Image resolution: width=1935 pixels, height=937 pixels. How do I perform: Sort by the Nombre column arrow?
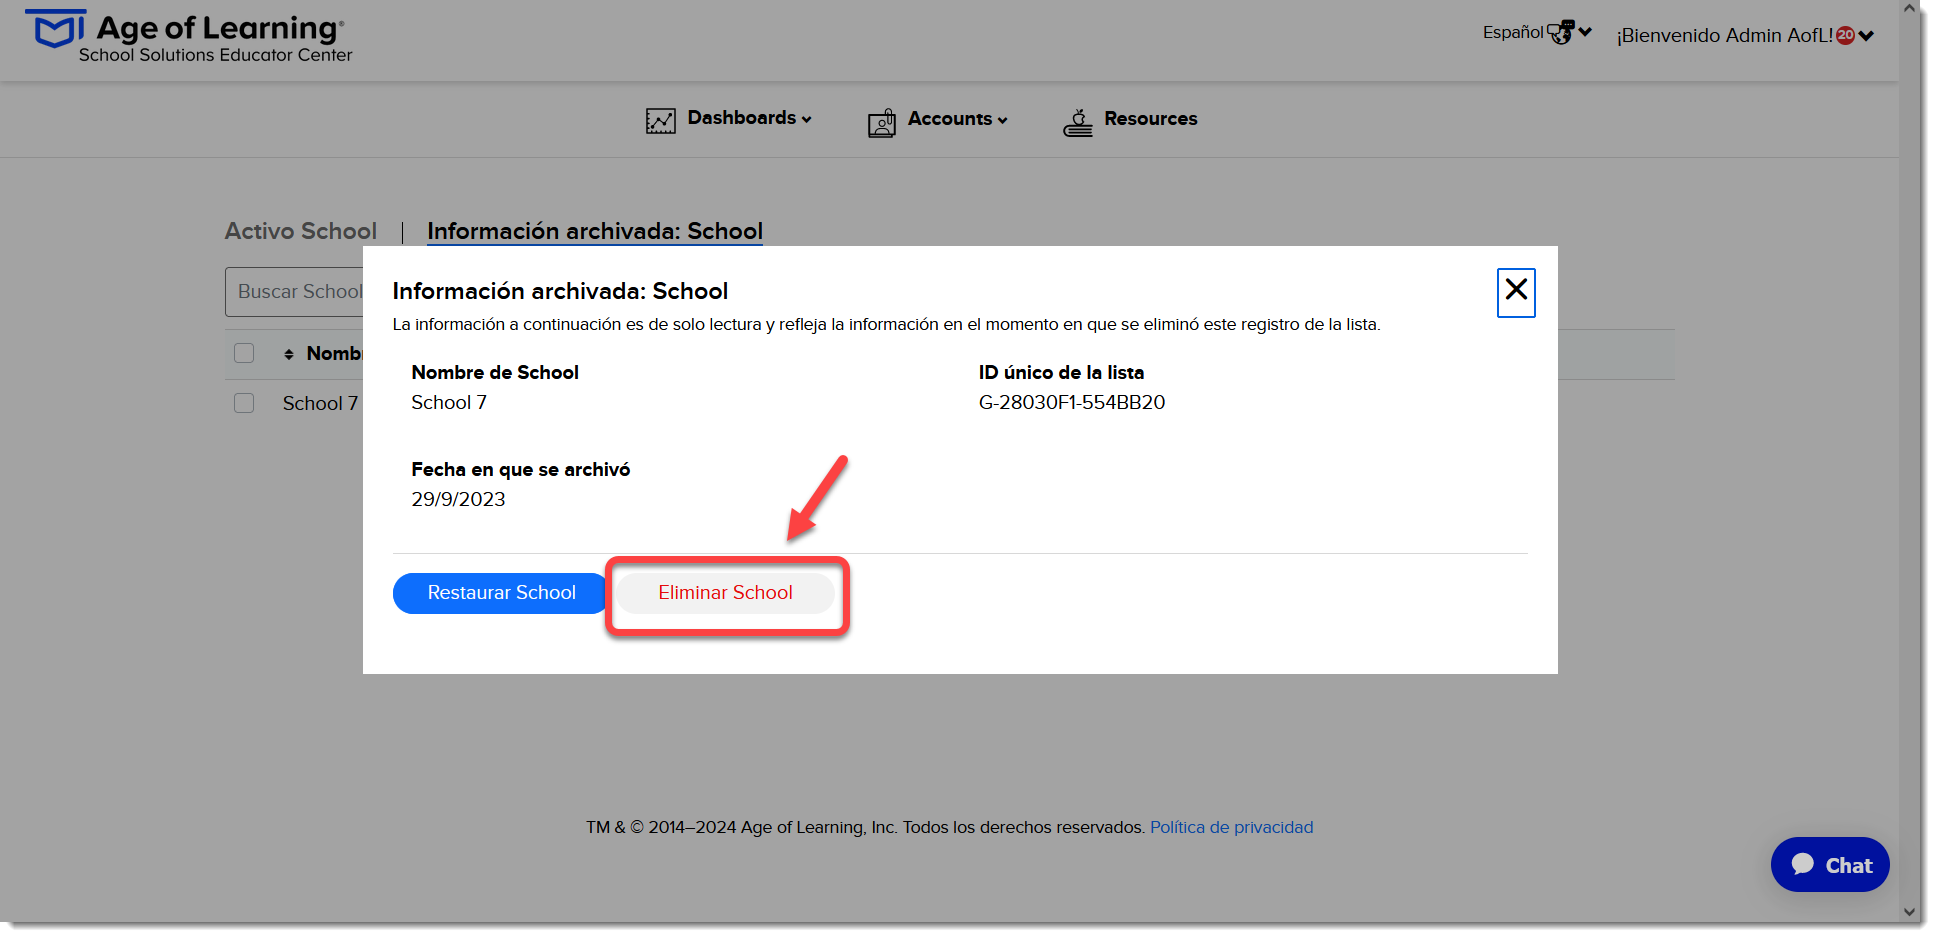click(x=289, y=354)
